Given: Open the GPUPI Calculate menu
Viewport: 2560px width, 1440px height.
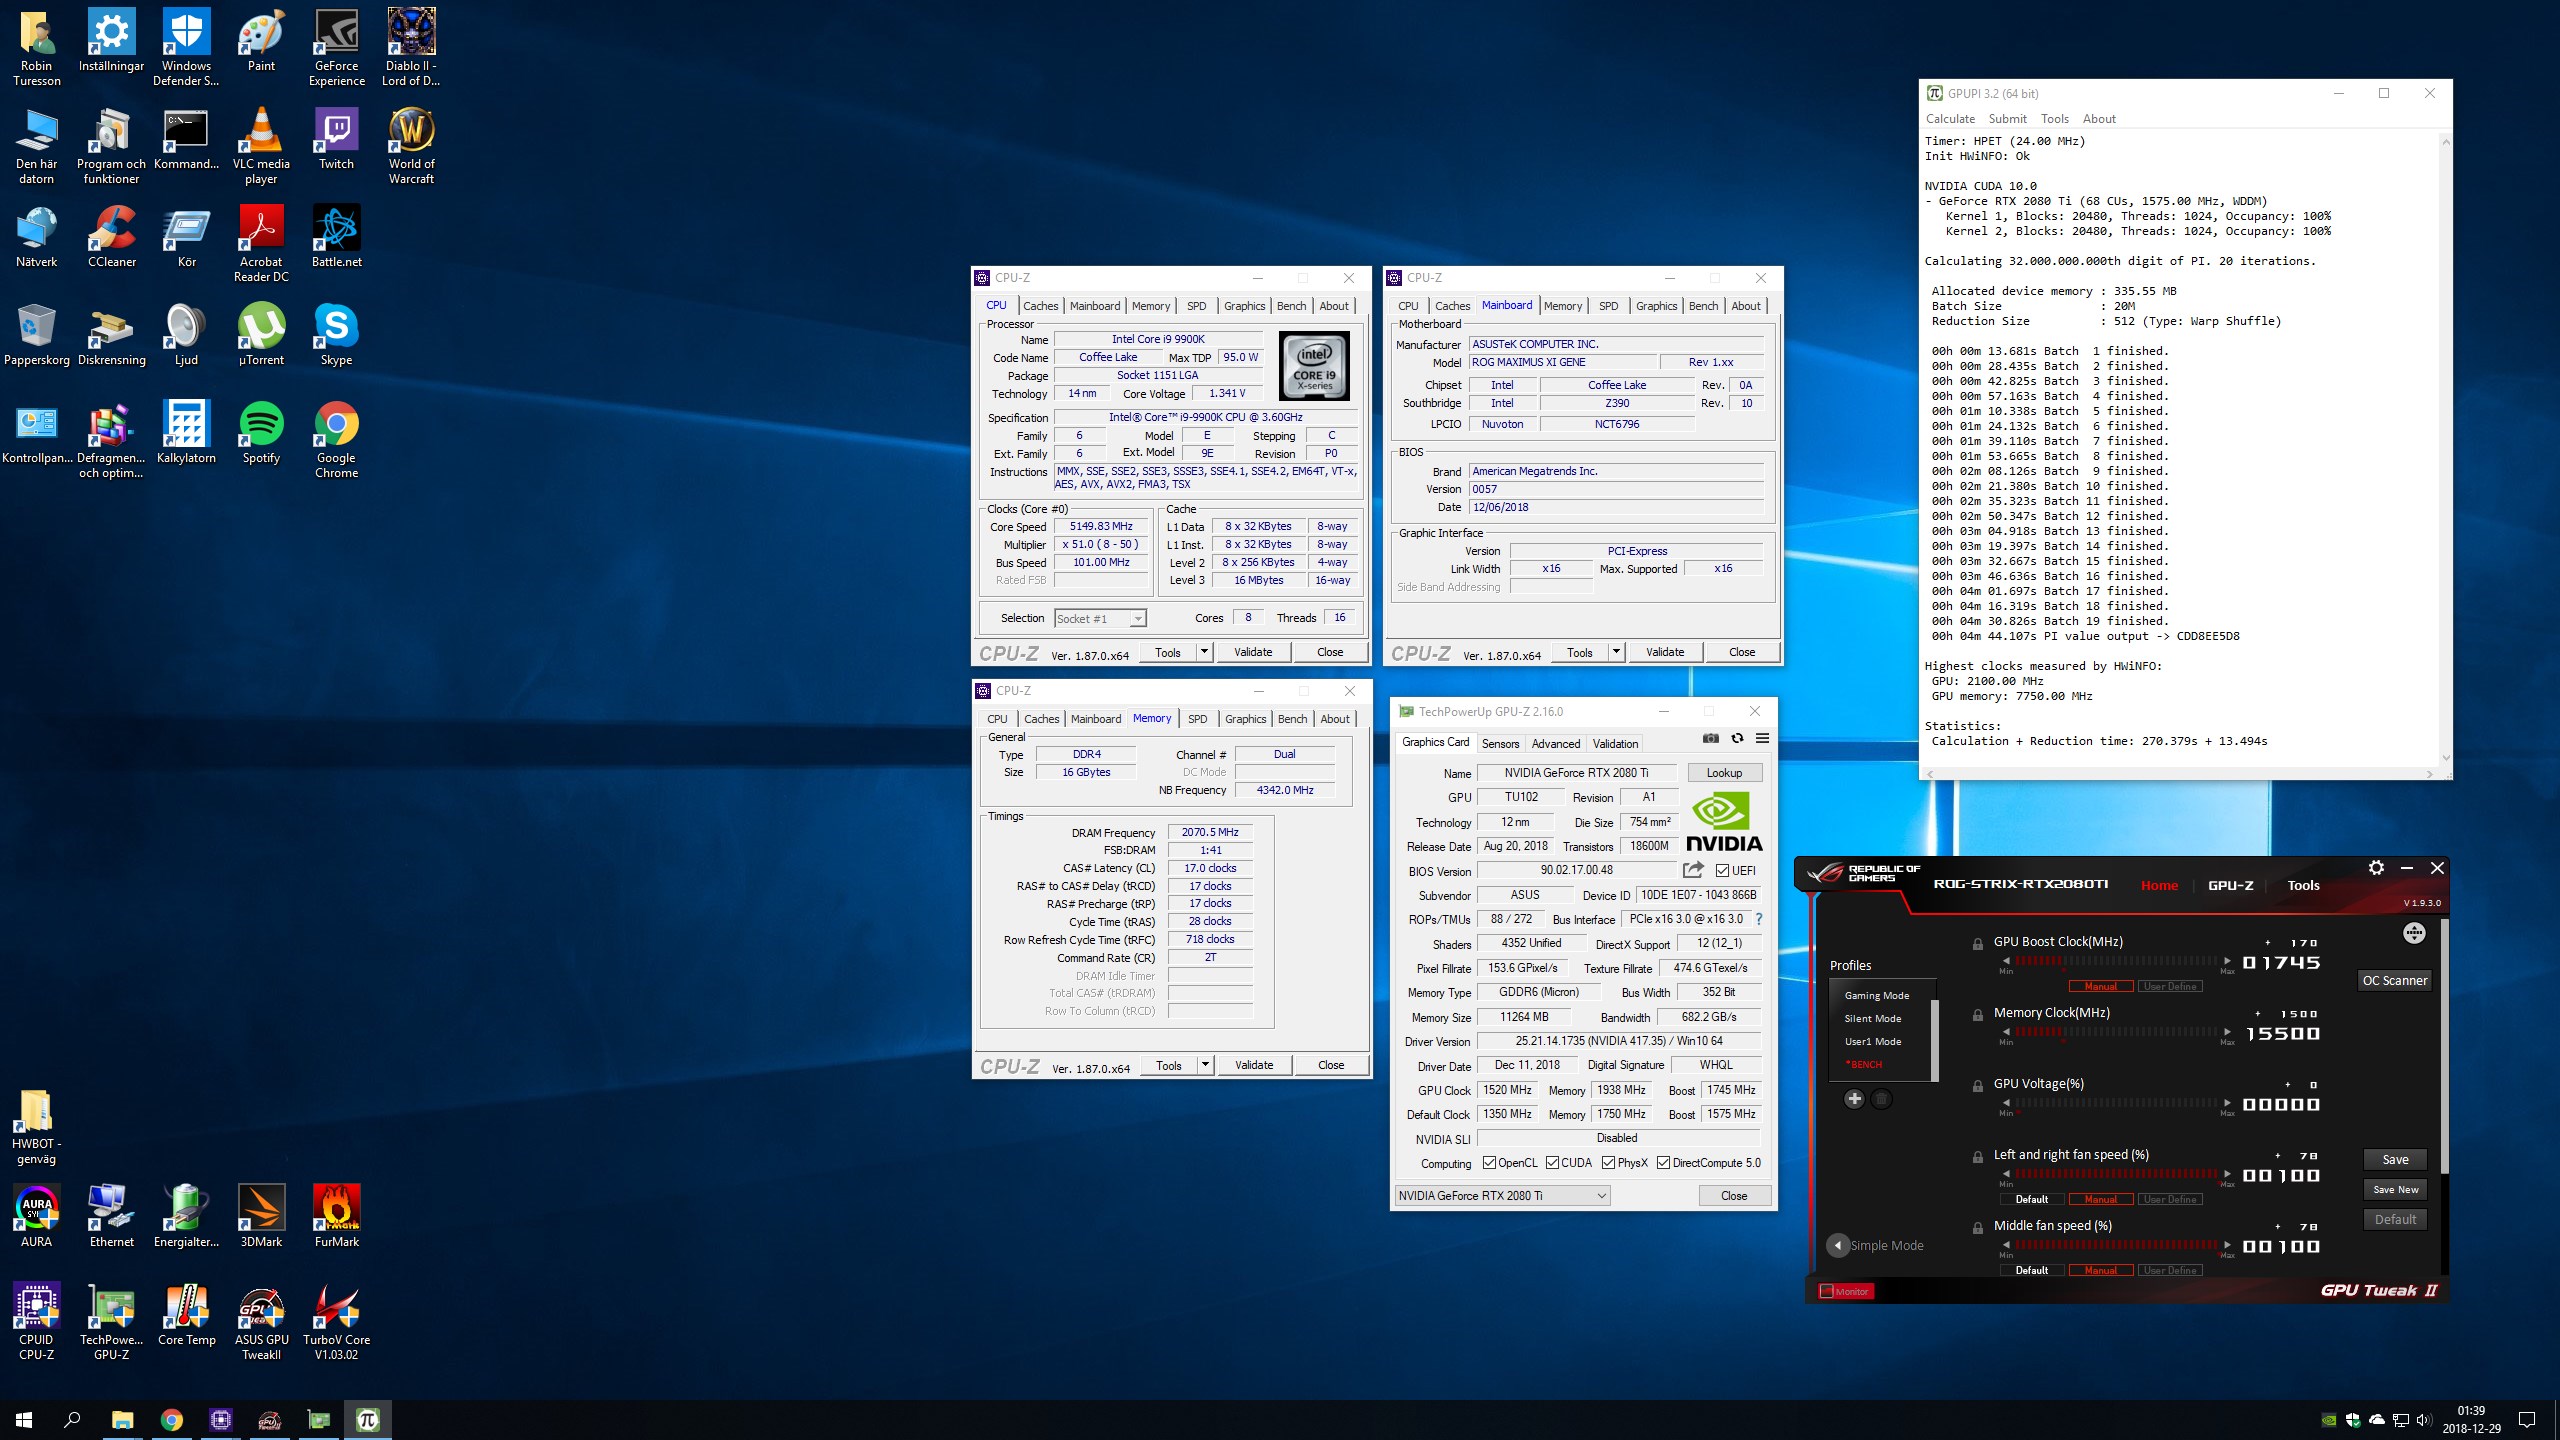Looking at the screenshot, I should 1950,118.
